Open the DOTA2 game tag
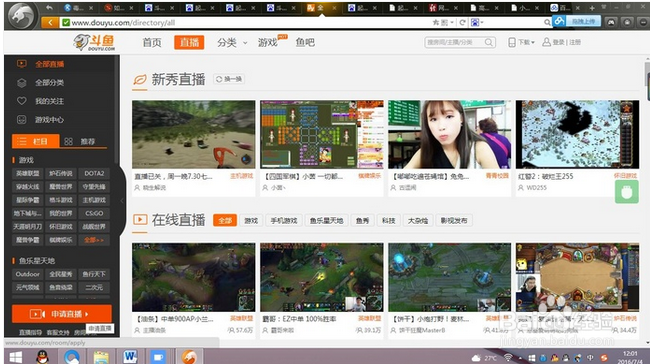This screenshot has width=650, height=364. (94, 173)
